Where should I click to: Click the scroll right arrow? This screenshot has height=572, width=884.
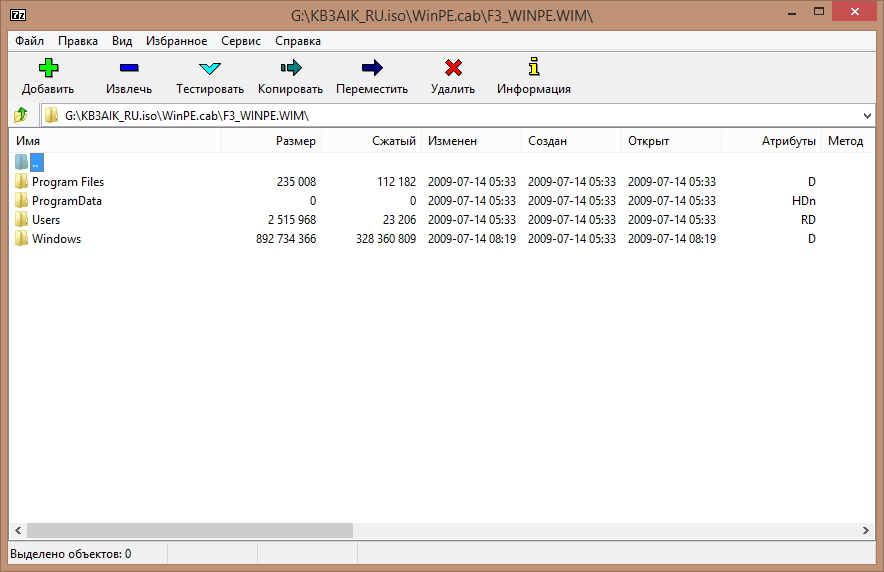pos(866,530)
